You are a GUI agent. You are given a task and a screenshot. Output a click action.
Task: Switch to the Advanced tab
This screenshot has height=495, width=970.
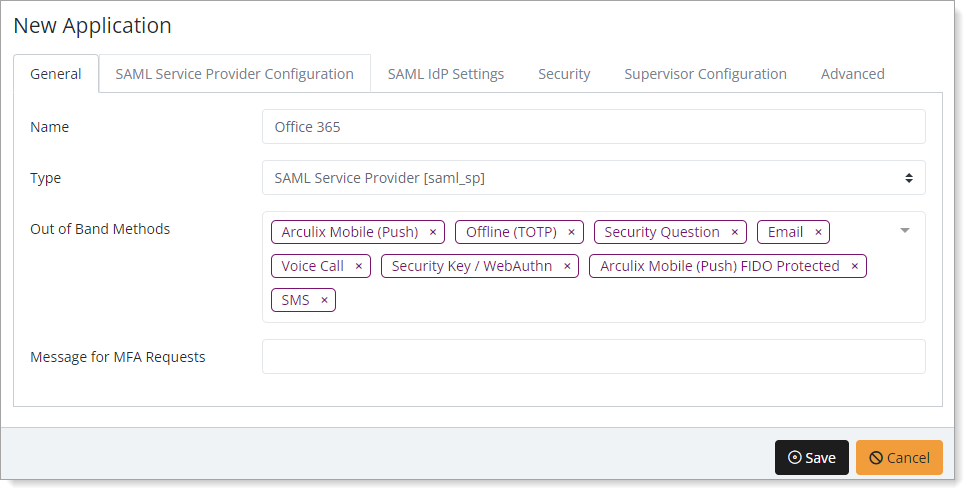[x=852, y=74]
